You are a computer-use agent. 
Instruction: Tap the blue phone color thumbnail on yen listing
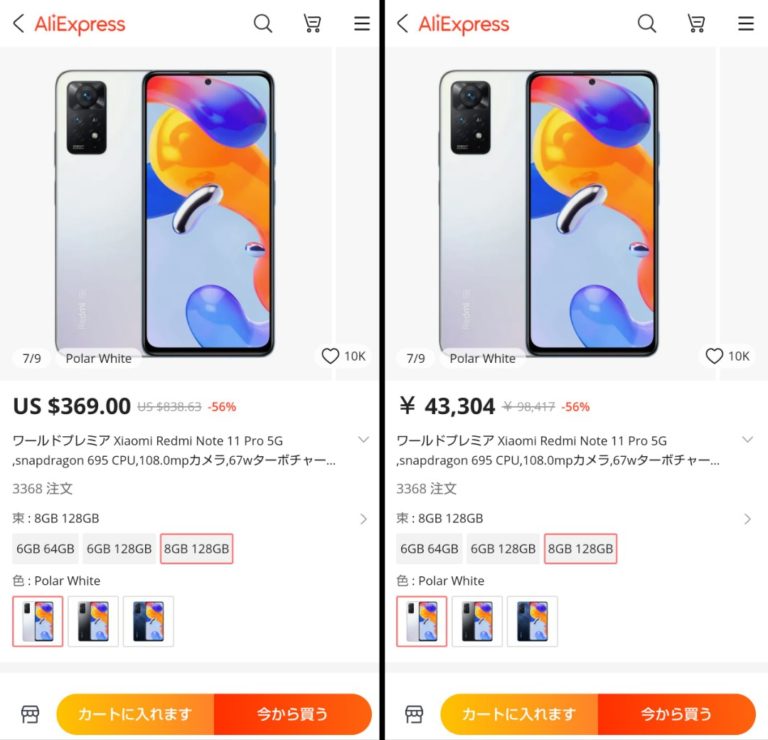click(x=532, y=621)
